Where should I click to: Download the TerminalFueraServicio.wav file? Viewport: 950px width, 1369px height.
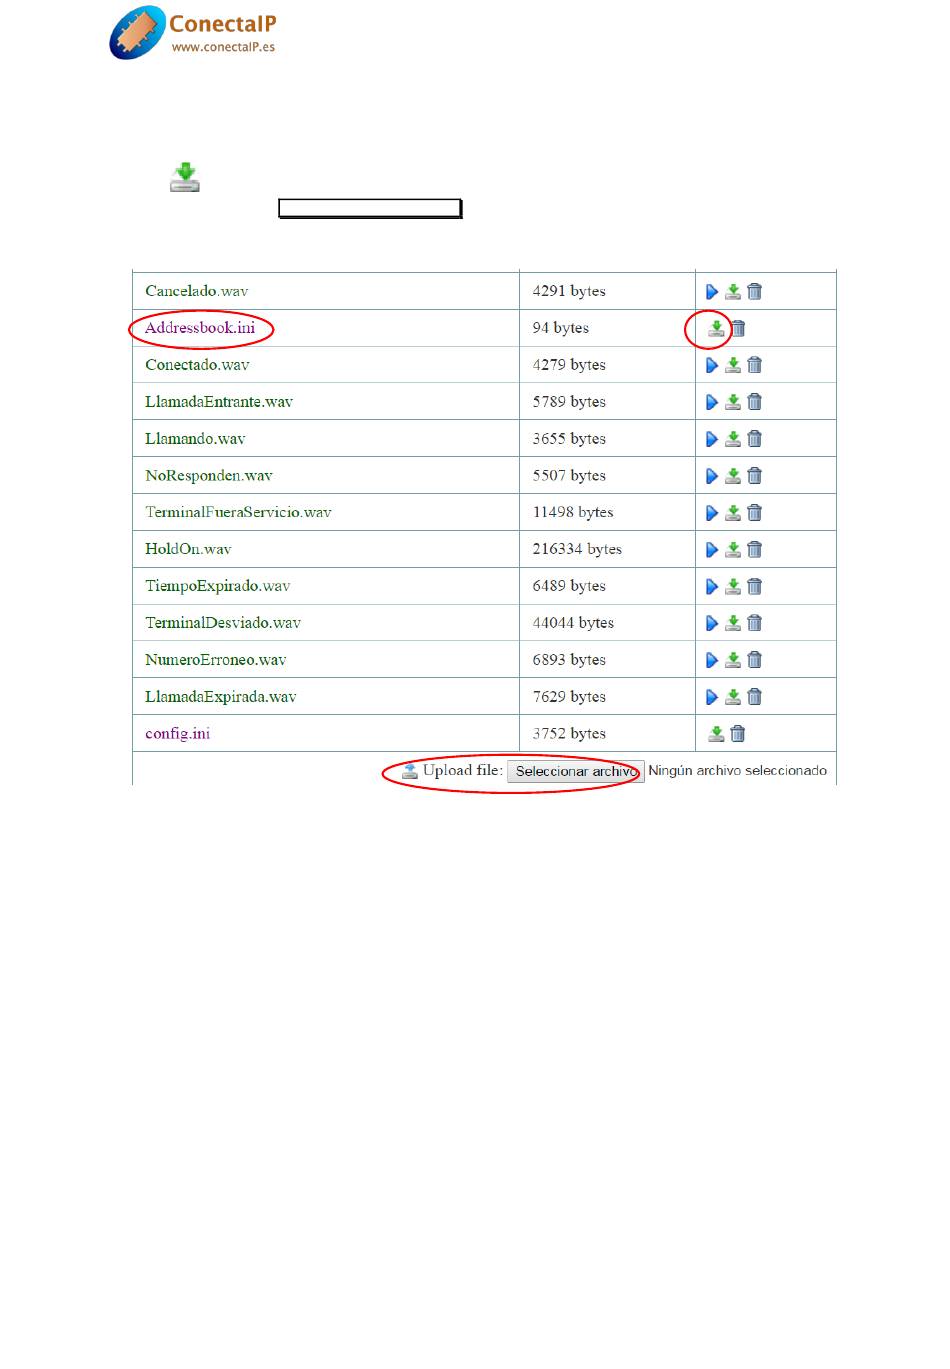pyautogui.click(x=733, y=513)
